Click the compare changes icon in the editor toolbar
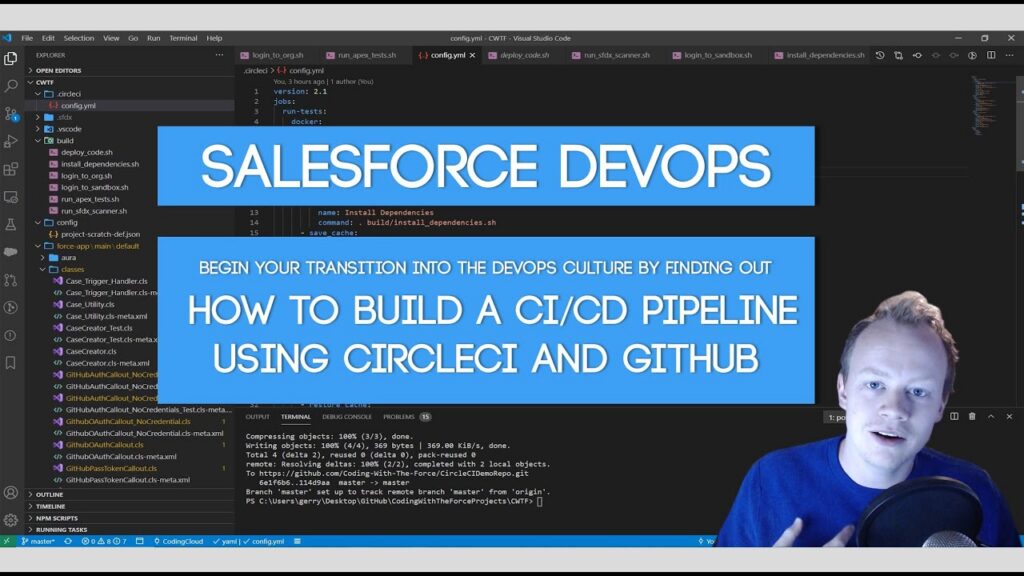This screenshot has width=1024, height=576. (898, 56)
